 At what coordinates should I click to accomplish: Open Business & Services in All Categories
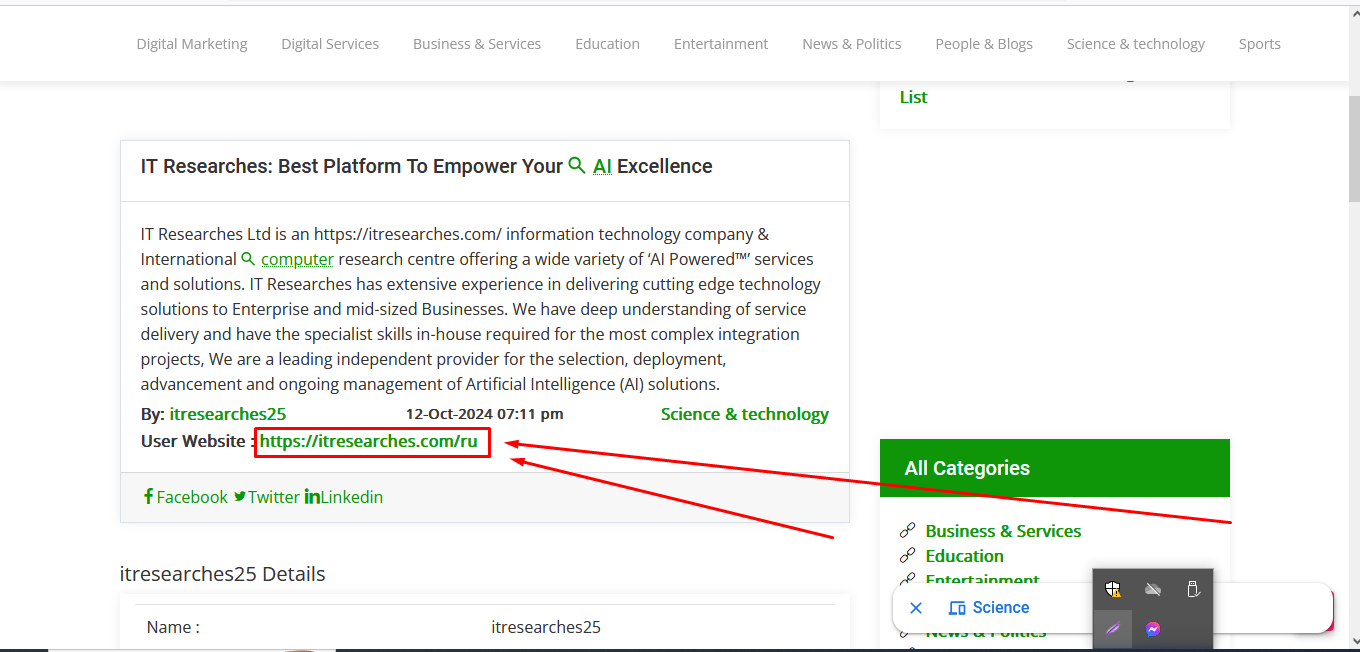(1003, 531)
